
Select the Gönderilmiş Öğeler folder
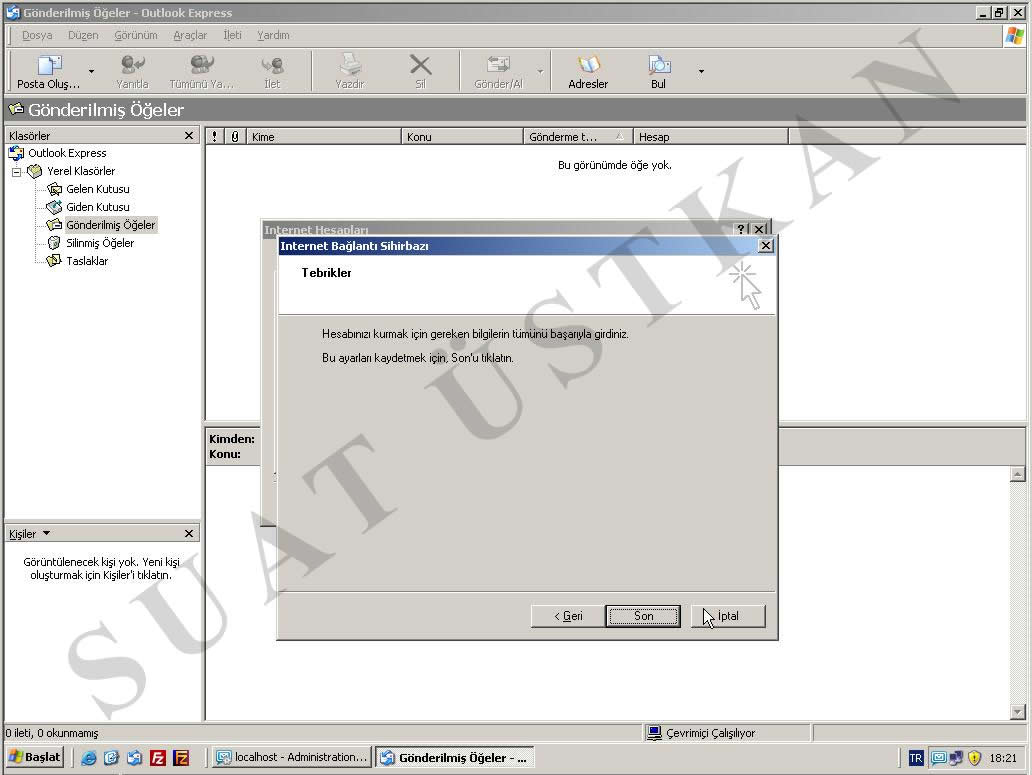tap(111, 225)
